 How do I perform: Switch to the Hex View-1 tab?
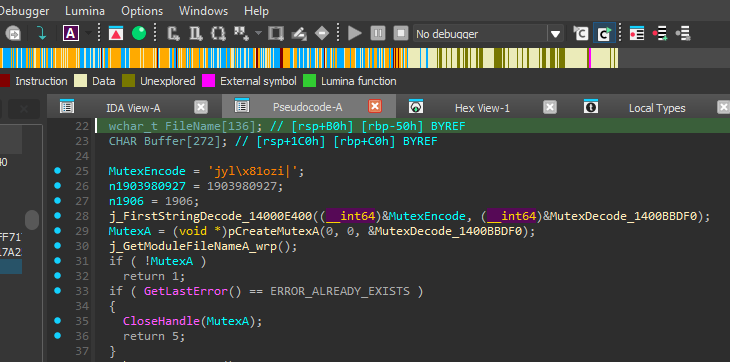(482, 108)
